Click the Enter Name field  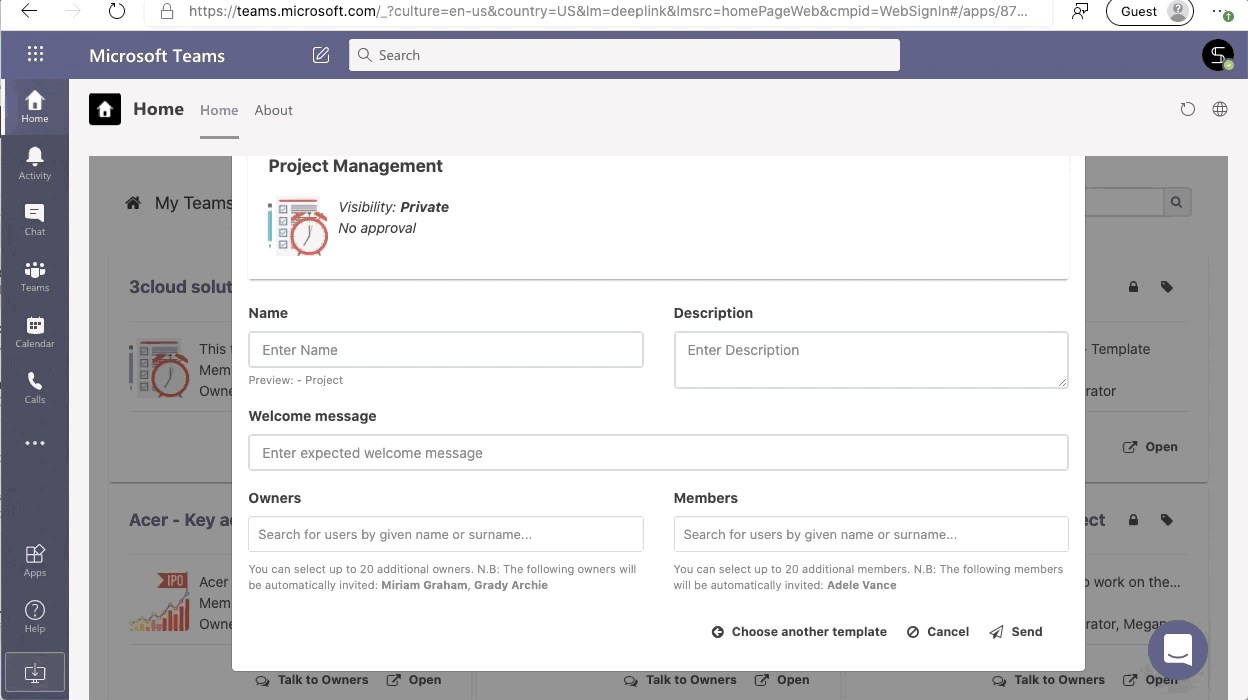point(446,350)
